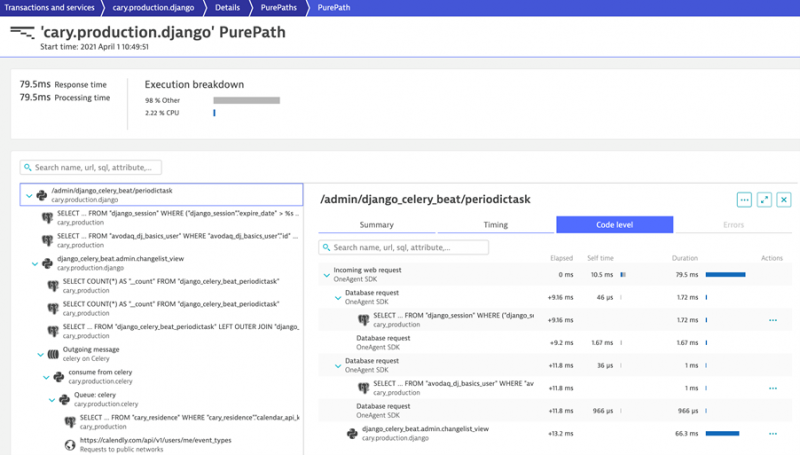The height and width of the screenshot is (455, 800).
Task: Collapse the /admin/django_celery_beat/periodictask tree node
Action: pyautogui.click(x=29, y=196)
